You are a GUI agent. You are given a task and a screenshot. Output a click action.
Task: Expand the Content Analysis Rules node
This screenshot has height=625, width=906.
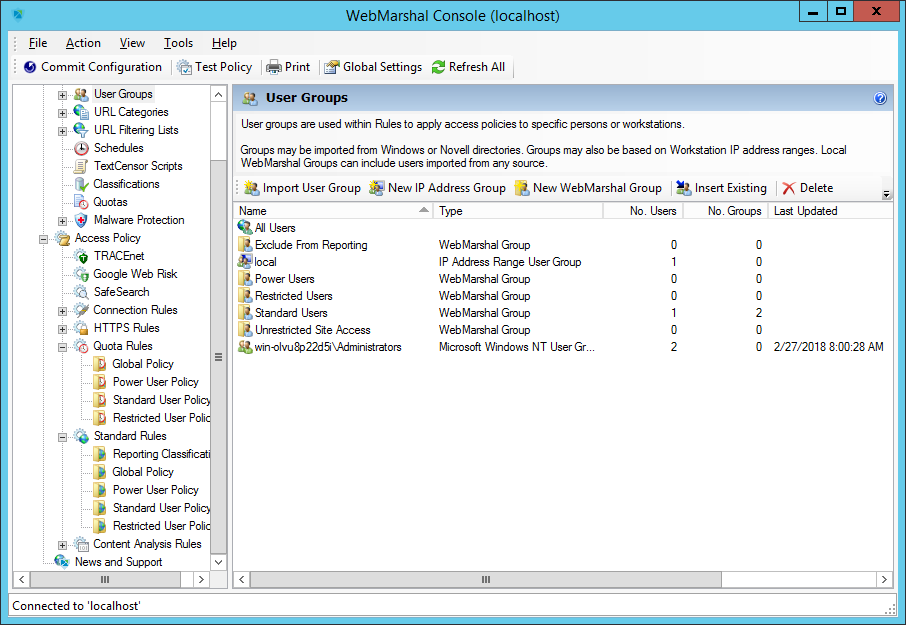click(x=62, y=545)
